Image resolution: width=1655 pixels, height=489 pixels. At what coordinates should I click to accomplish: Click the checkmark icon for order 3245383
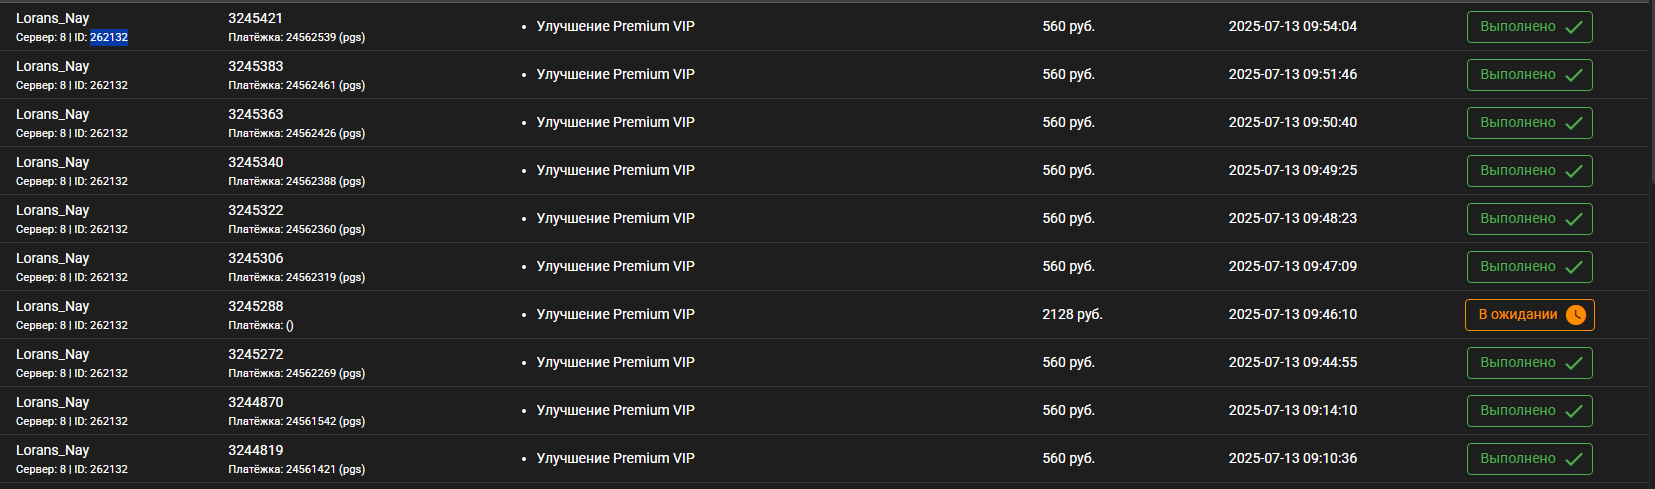click(x=1573, y=75)
